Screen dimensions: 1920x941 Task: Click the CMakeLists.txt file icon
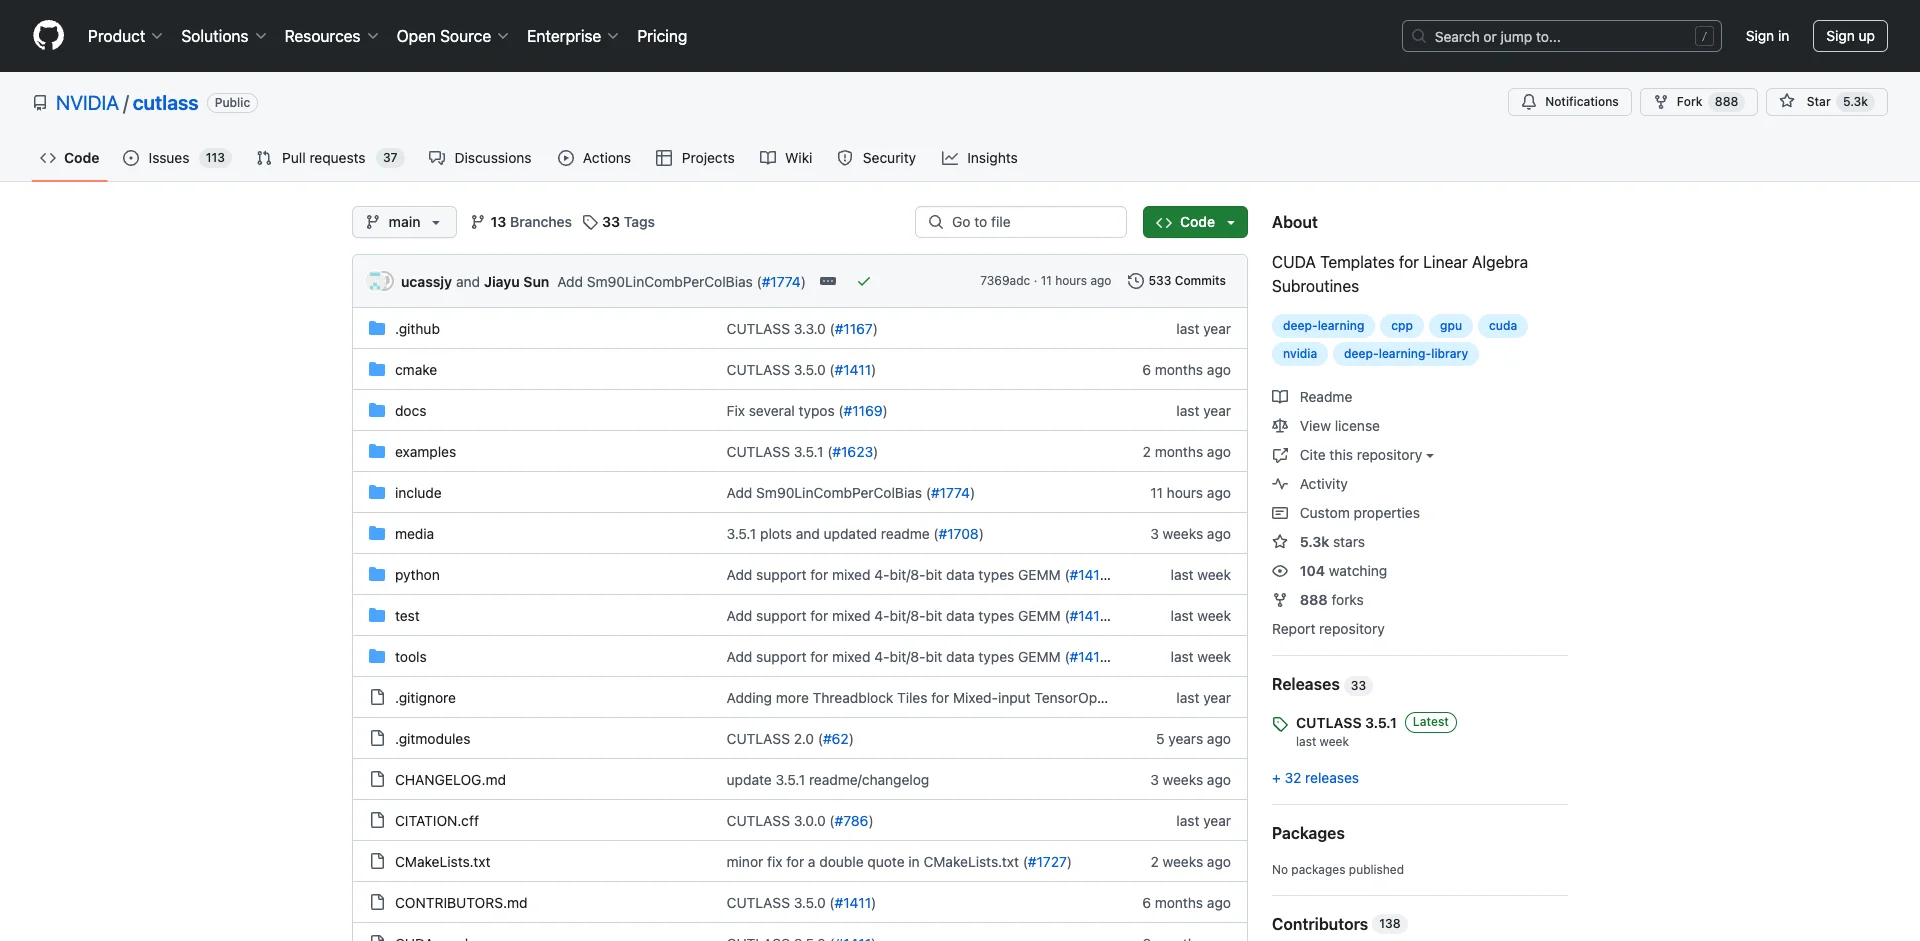(x=377, y=861)
